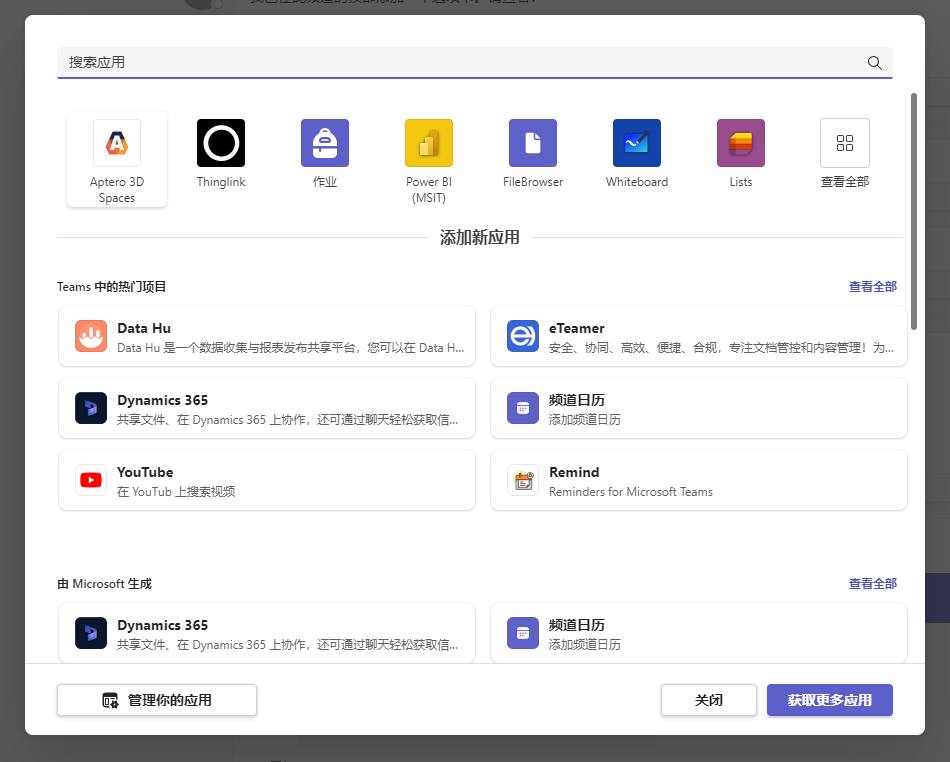Click '由 Microsoft 生成' section heading
The height and width of the screenshot is (762, 950).
coord(104,583)
